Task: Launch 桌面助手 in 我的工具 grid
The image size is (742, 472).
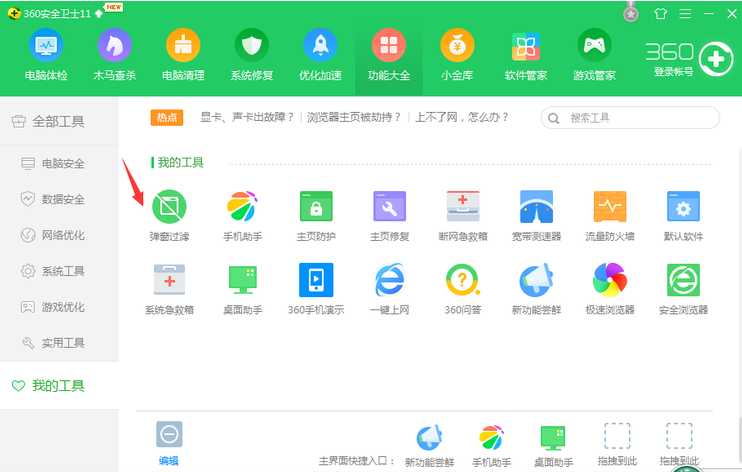Action: tap(242, 289)
